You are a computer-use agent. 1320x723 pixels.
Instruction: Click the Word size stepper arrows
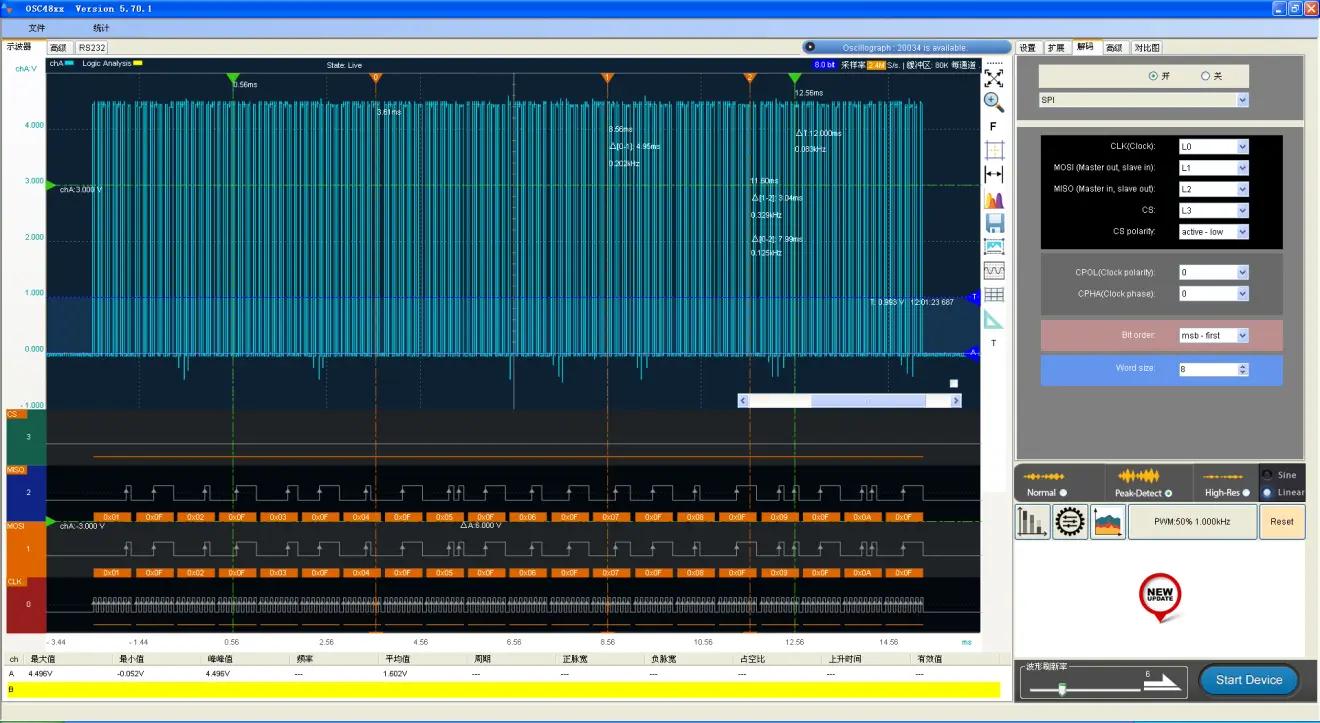coord(1243,369)
